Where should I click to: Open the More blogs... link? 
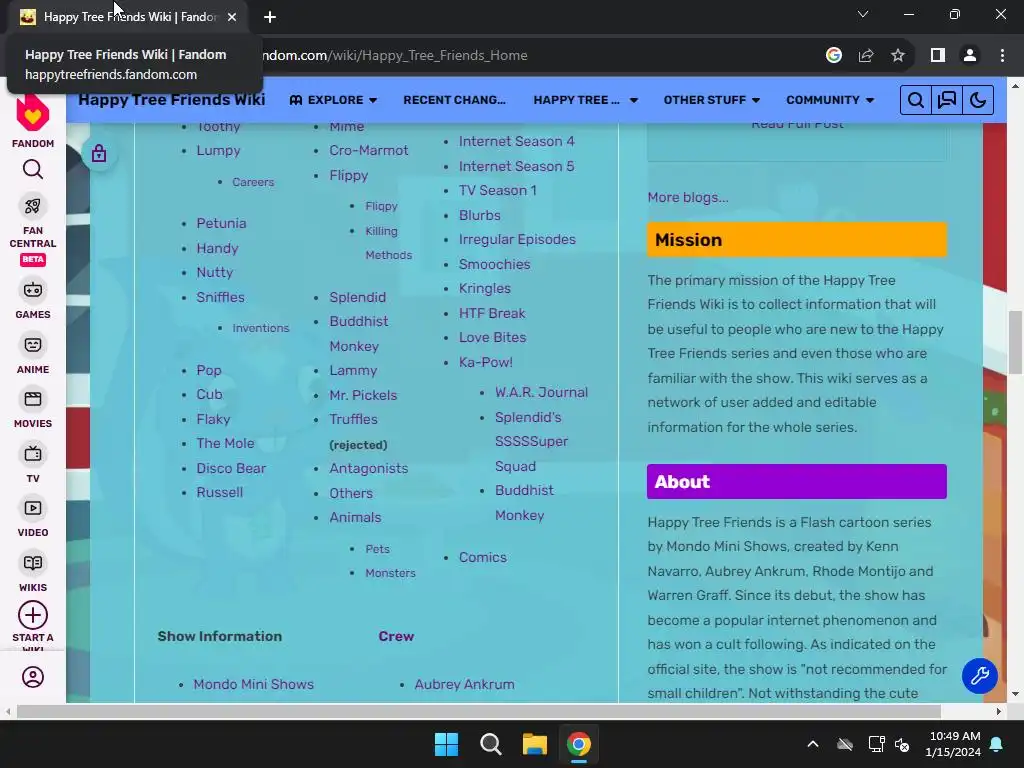[688, 197]
